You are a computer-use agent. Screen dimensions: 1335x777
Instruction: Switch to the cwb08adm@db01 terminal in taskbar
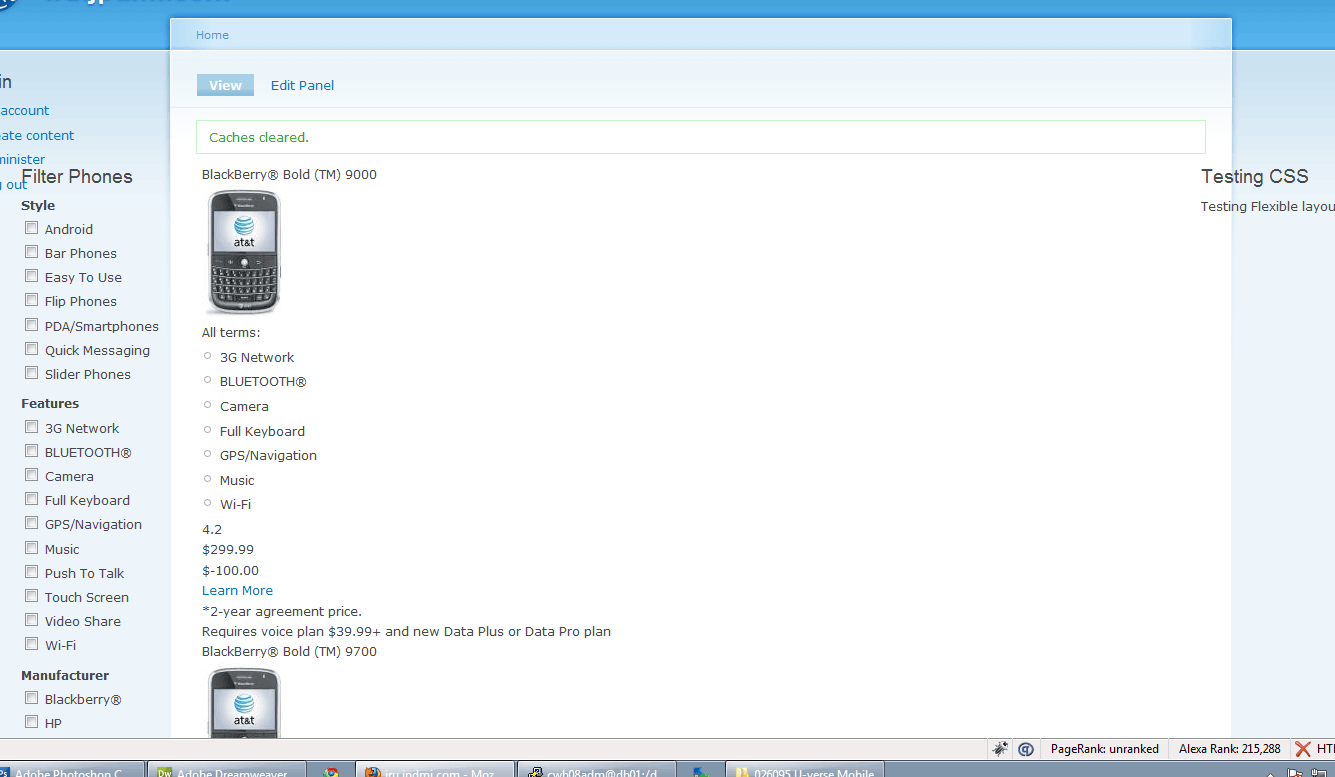(x=596, y=772)
